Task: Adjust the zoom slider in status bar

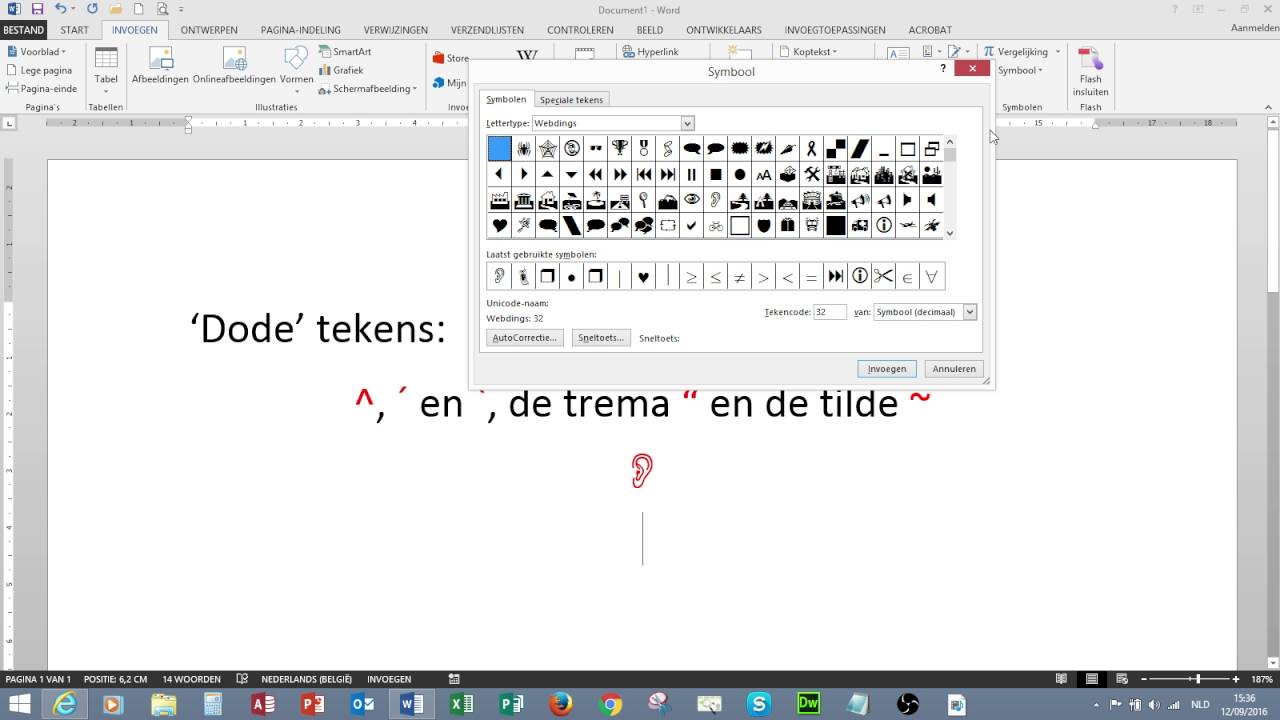Action: click(1197, 679)
